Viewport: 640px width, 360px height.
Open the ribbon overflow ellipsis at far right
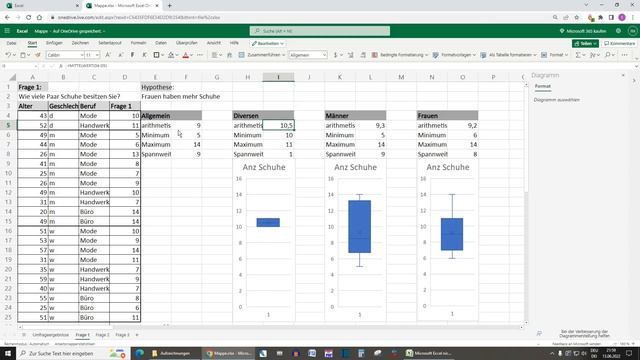624,55
